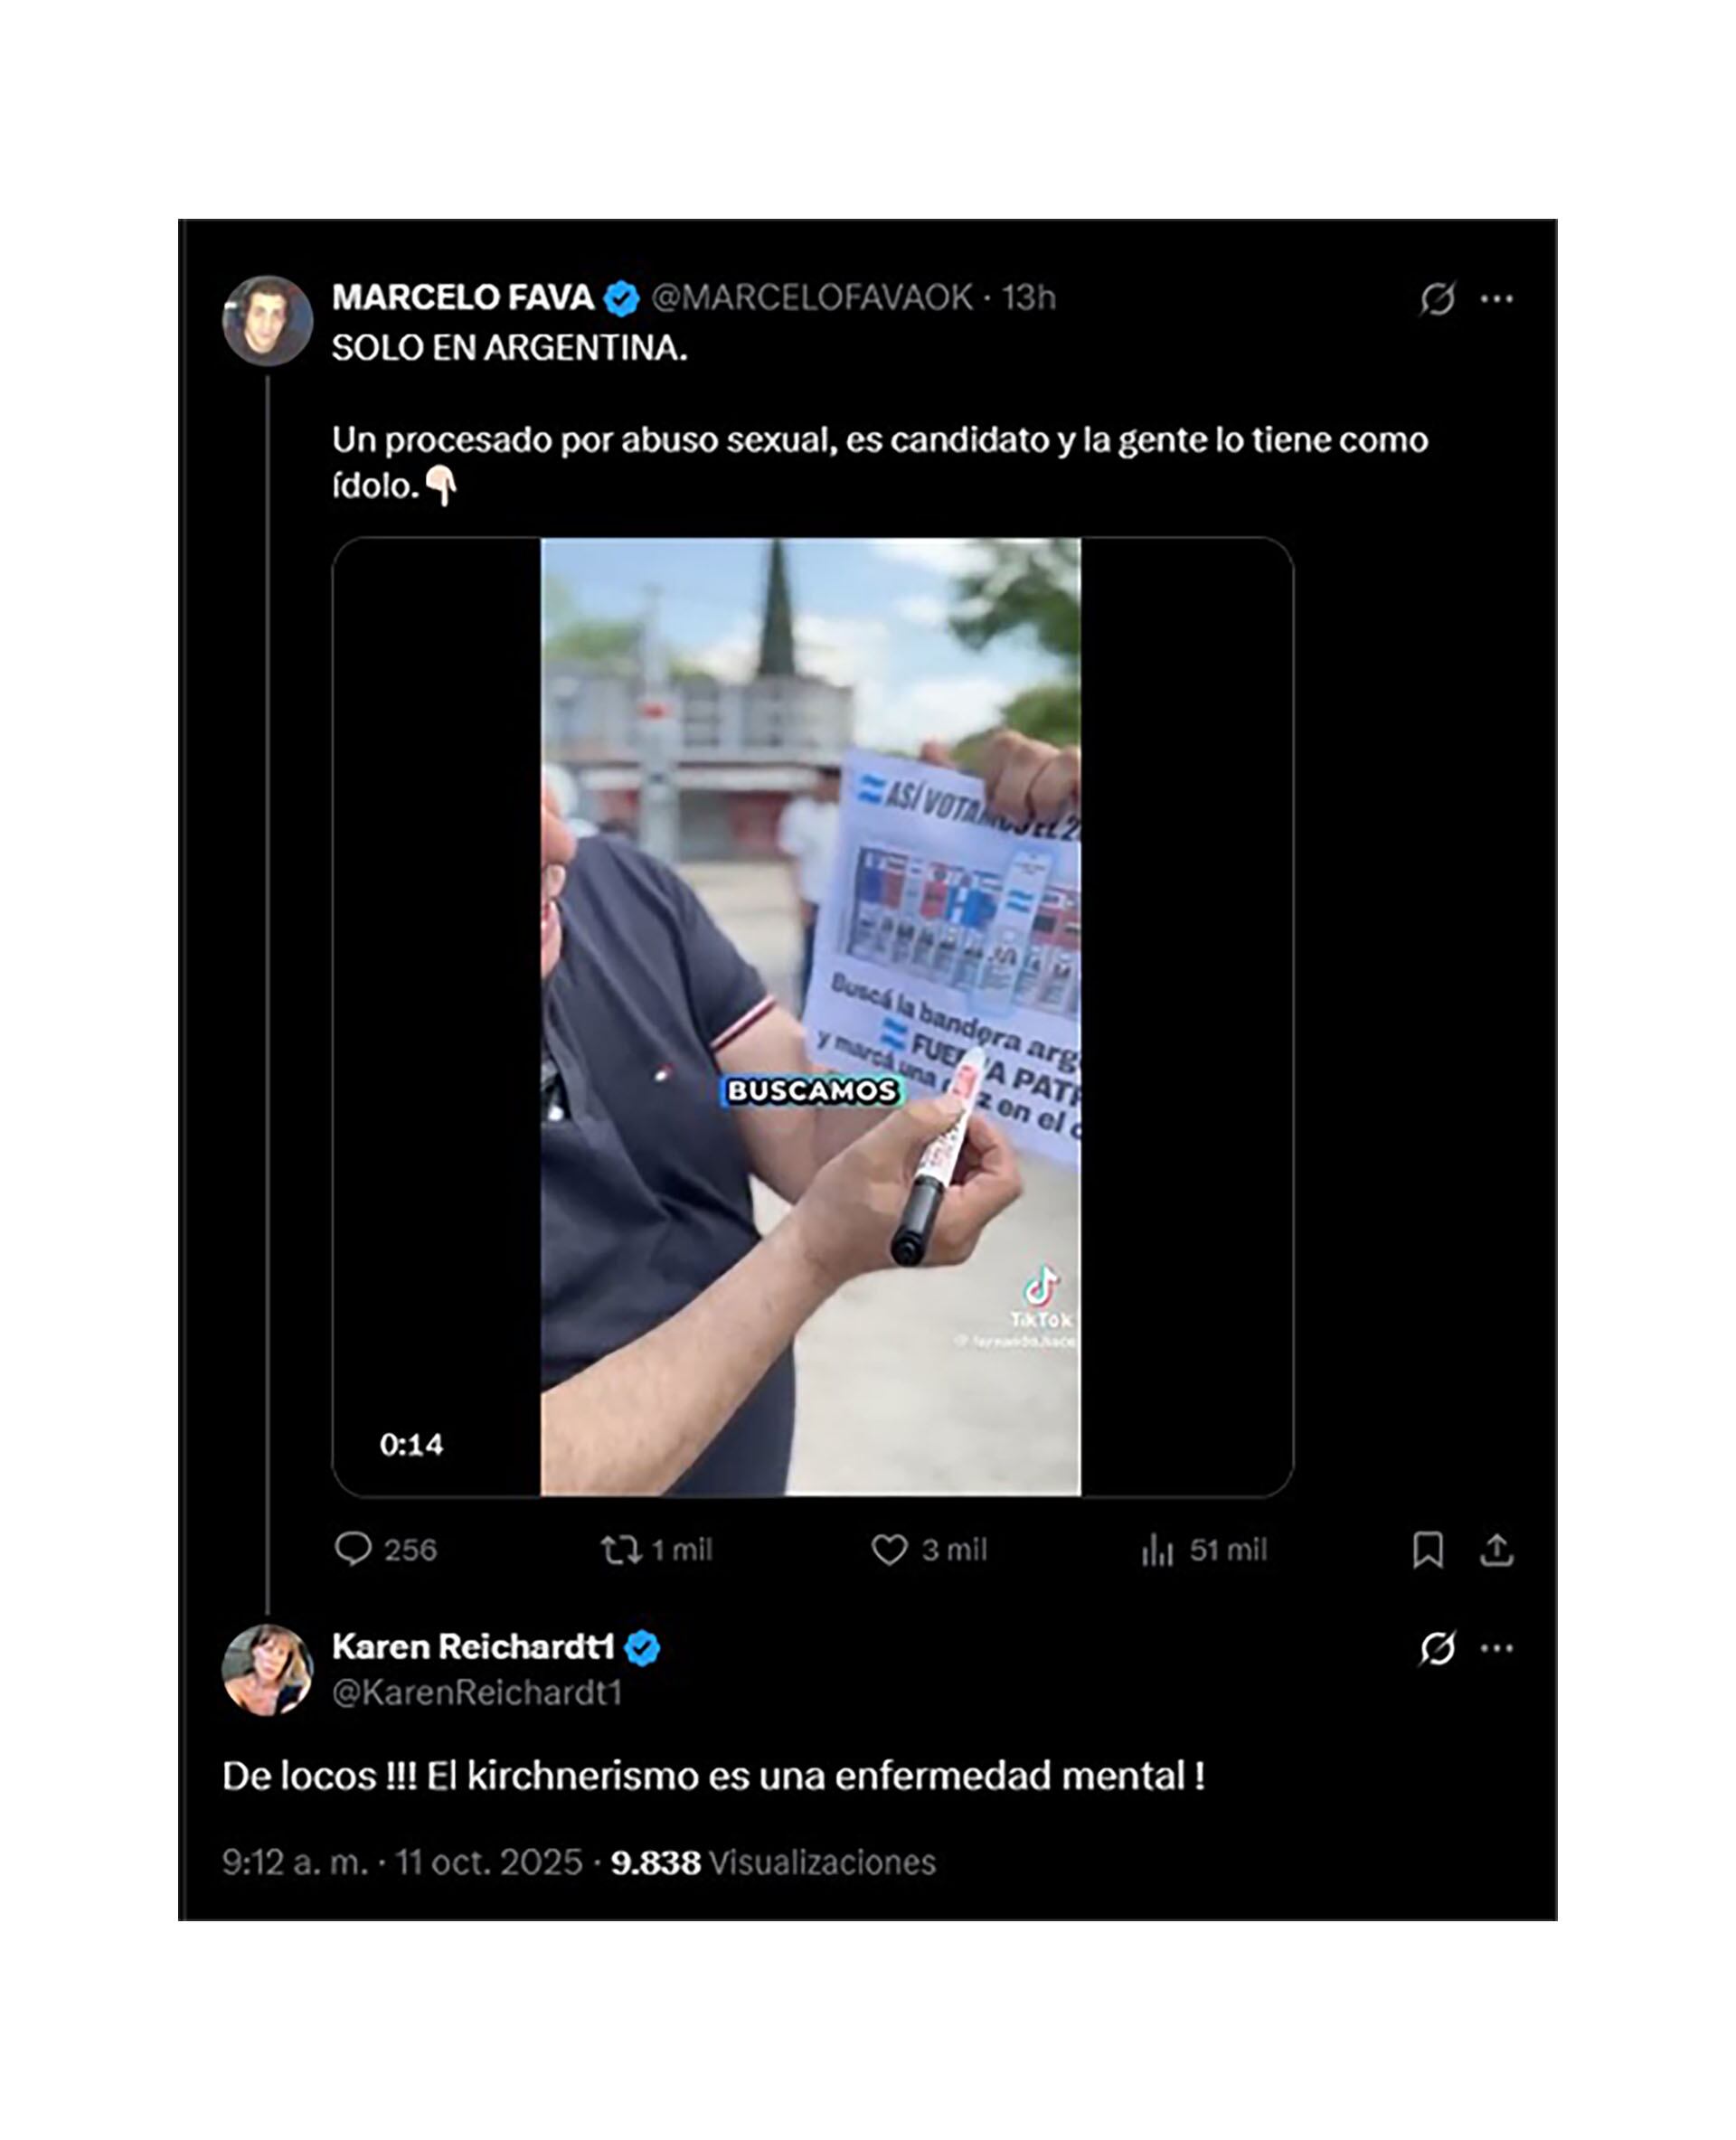Screen dimensions: 1736x2140
Task: Click the reply icon with 256 comments
Action: [352, 1549]
